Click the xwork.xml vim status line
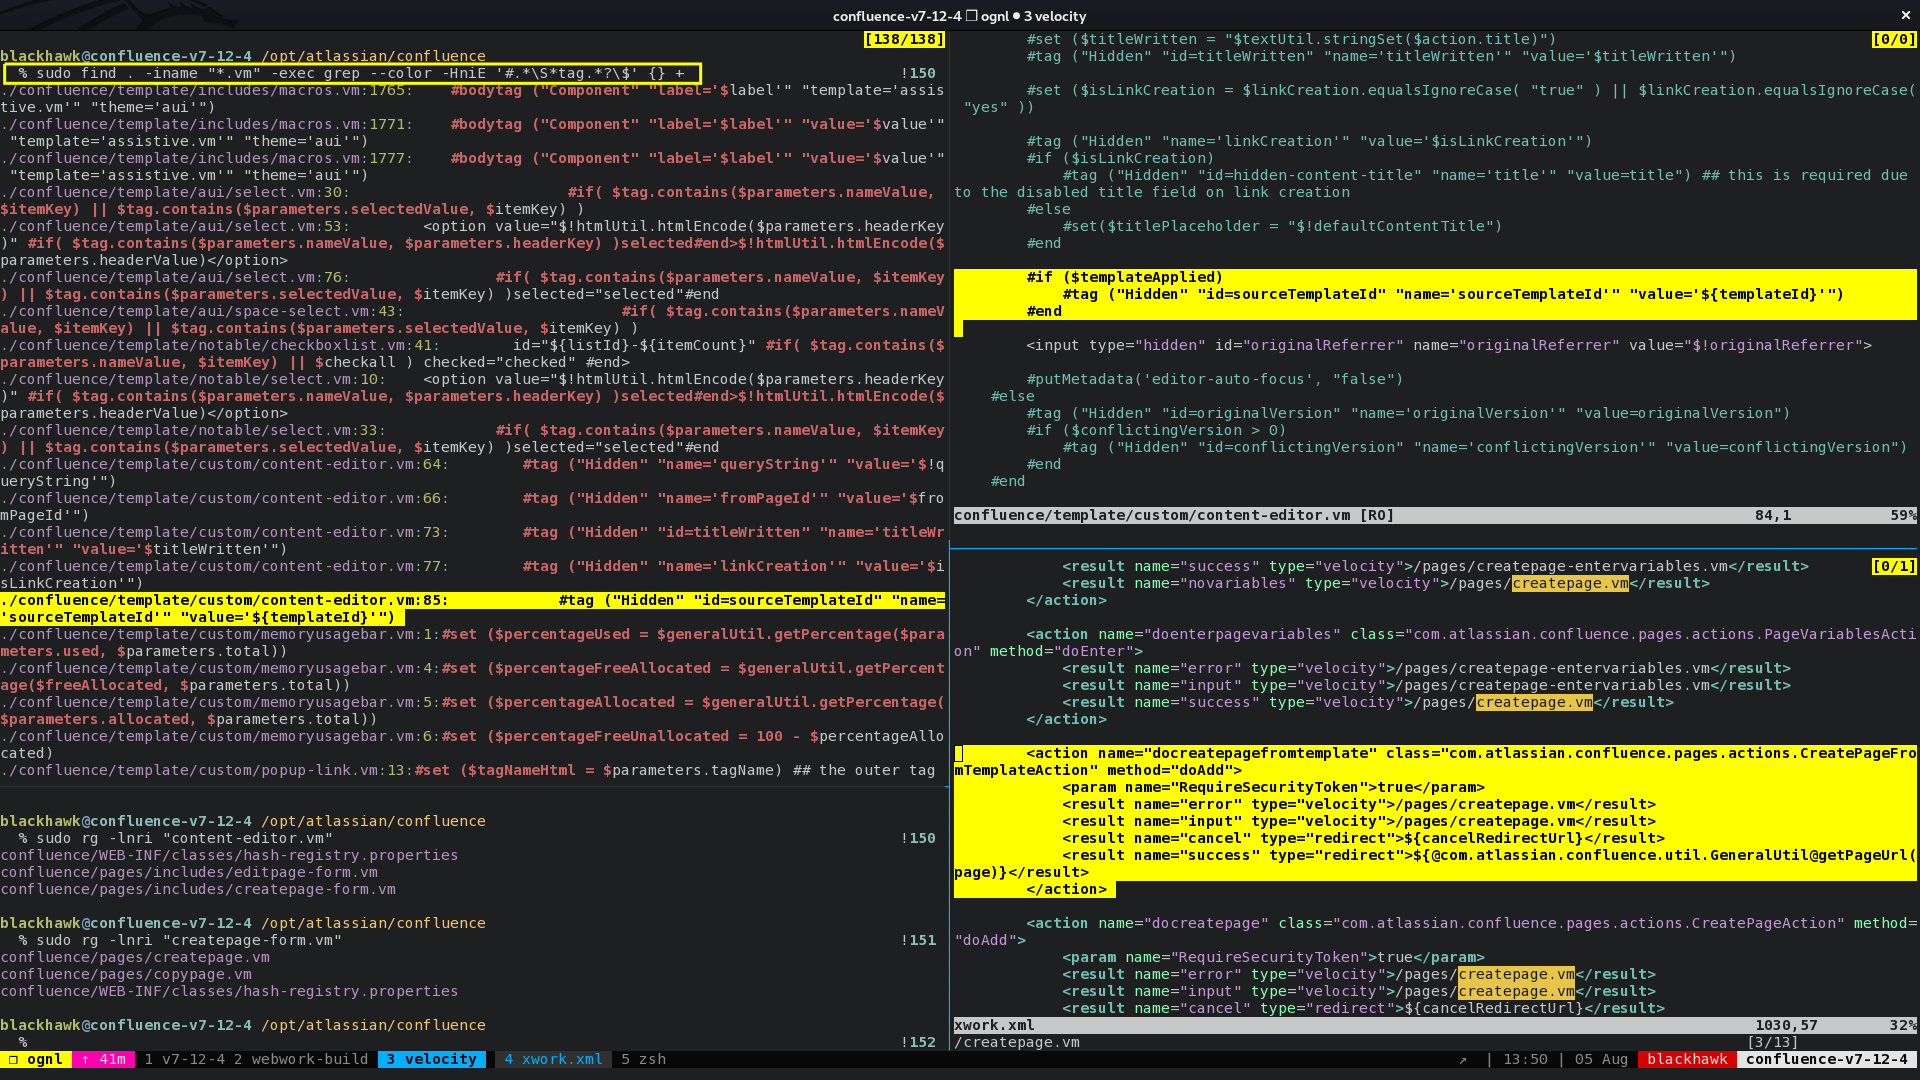The height and width of the screenshot is (1080, 1920). [x=1435, y=1025]
